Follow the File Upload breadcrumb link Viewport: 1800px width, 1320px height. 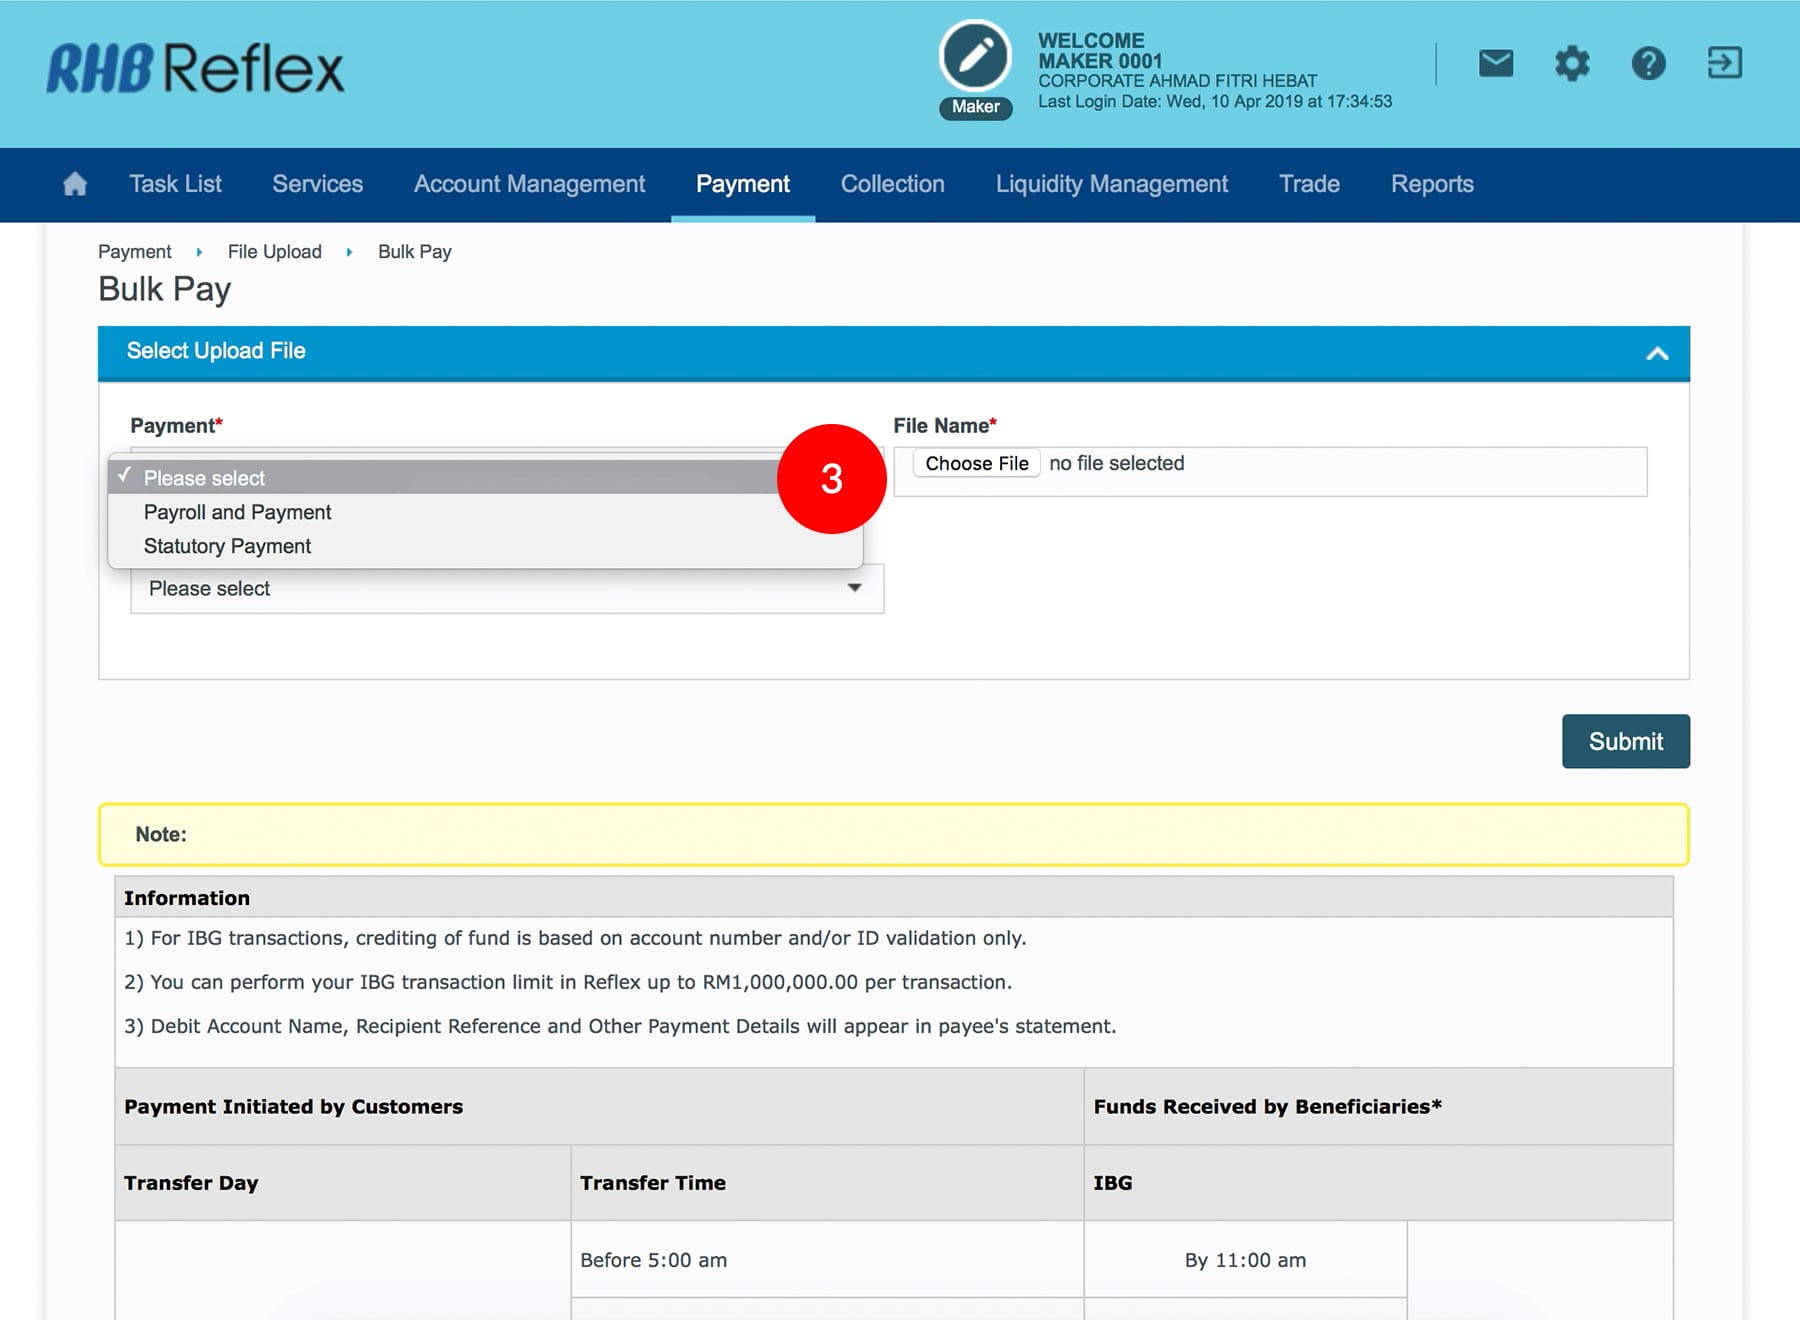[x=274, y=252]
